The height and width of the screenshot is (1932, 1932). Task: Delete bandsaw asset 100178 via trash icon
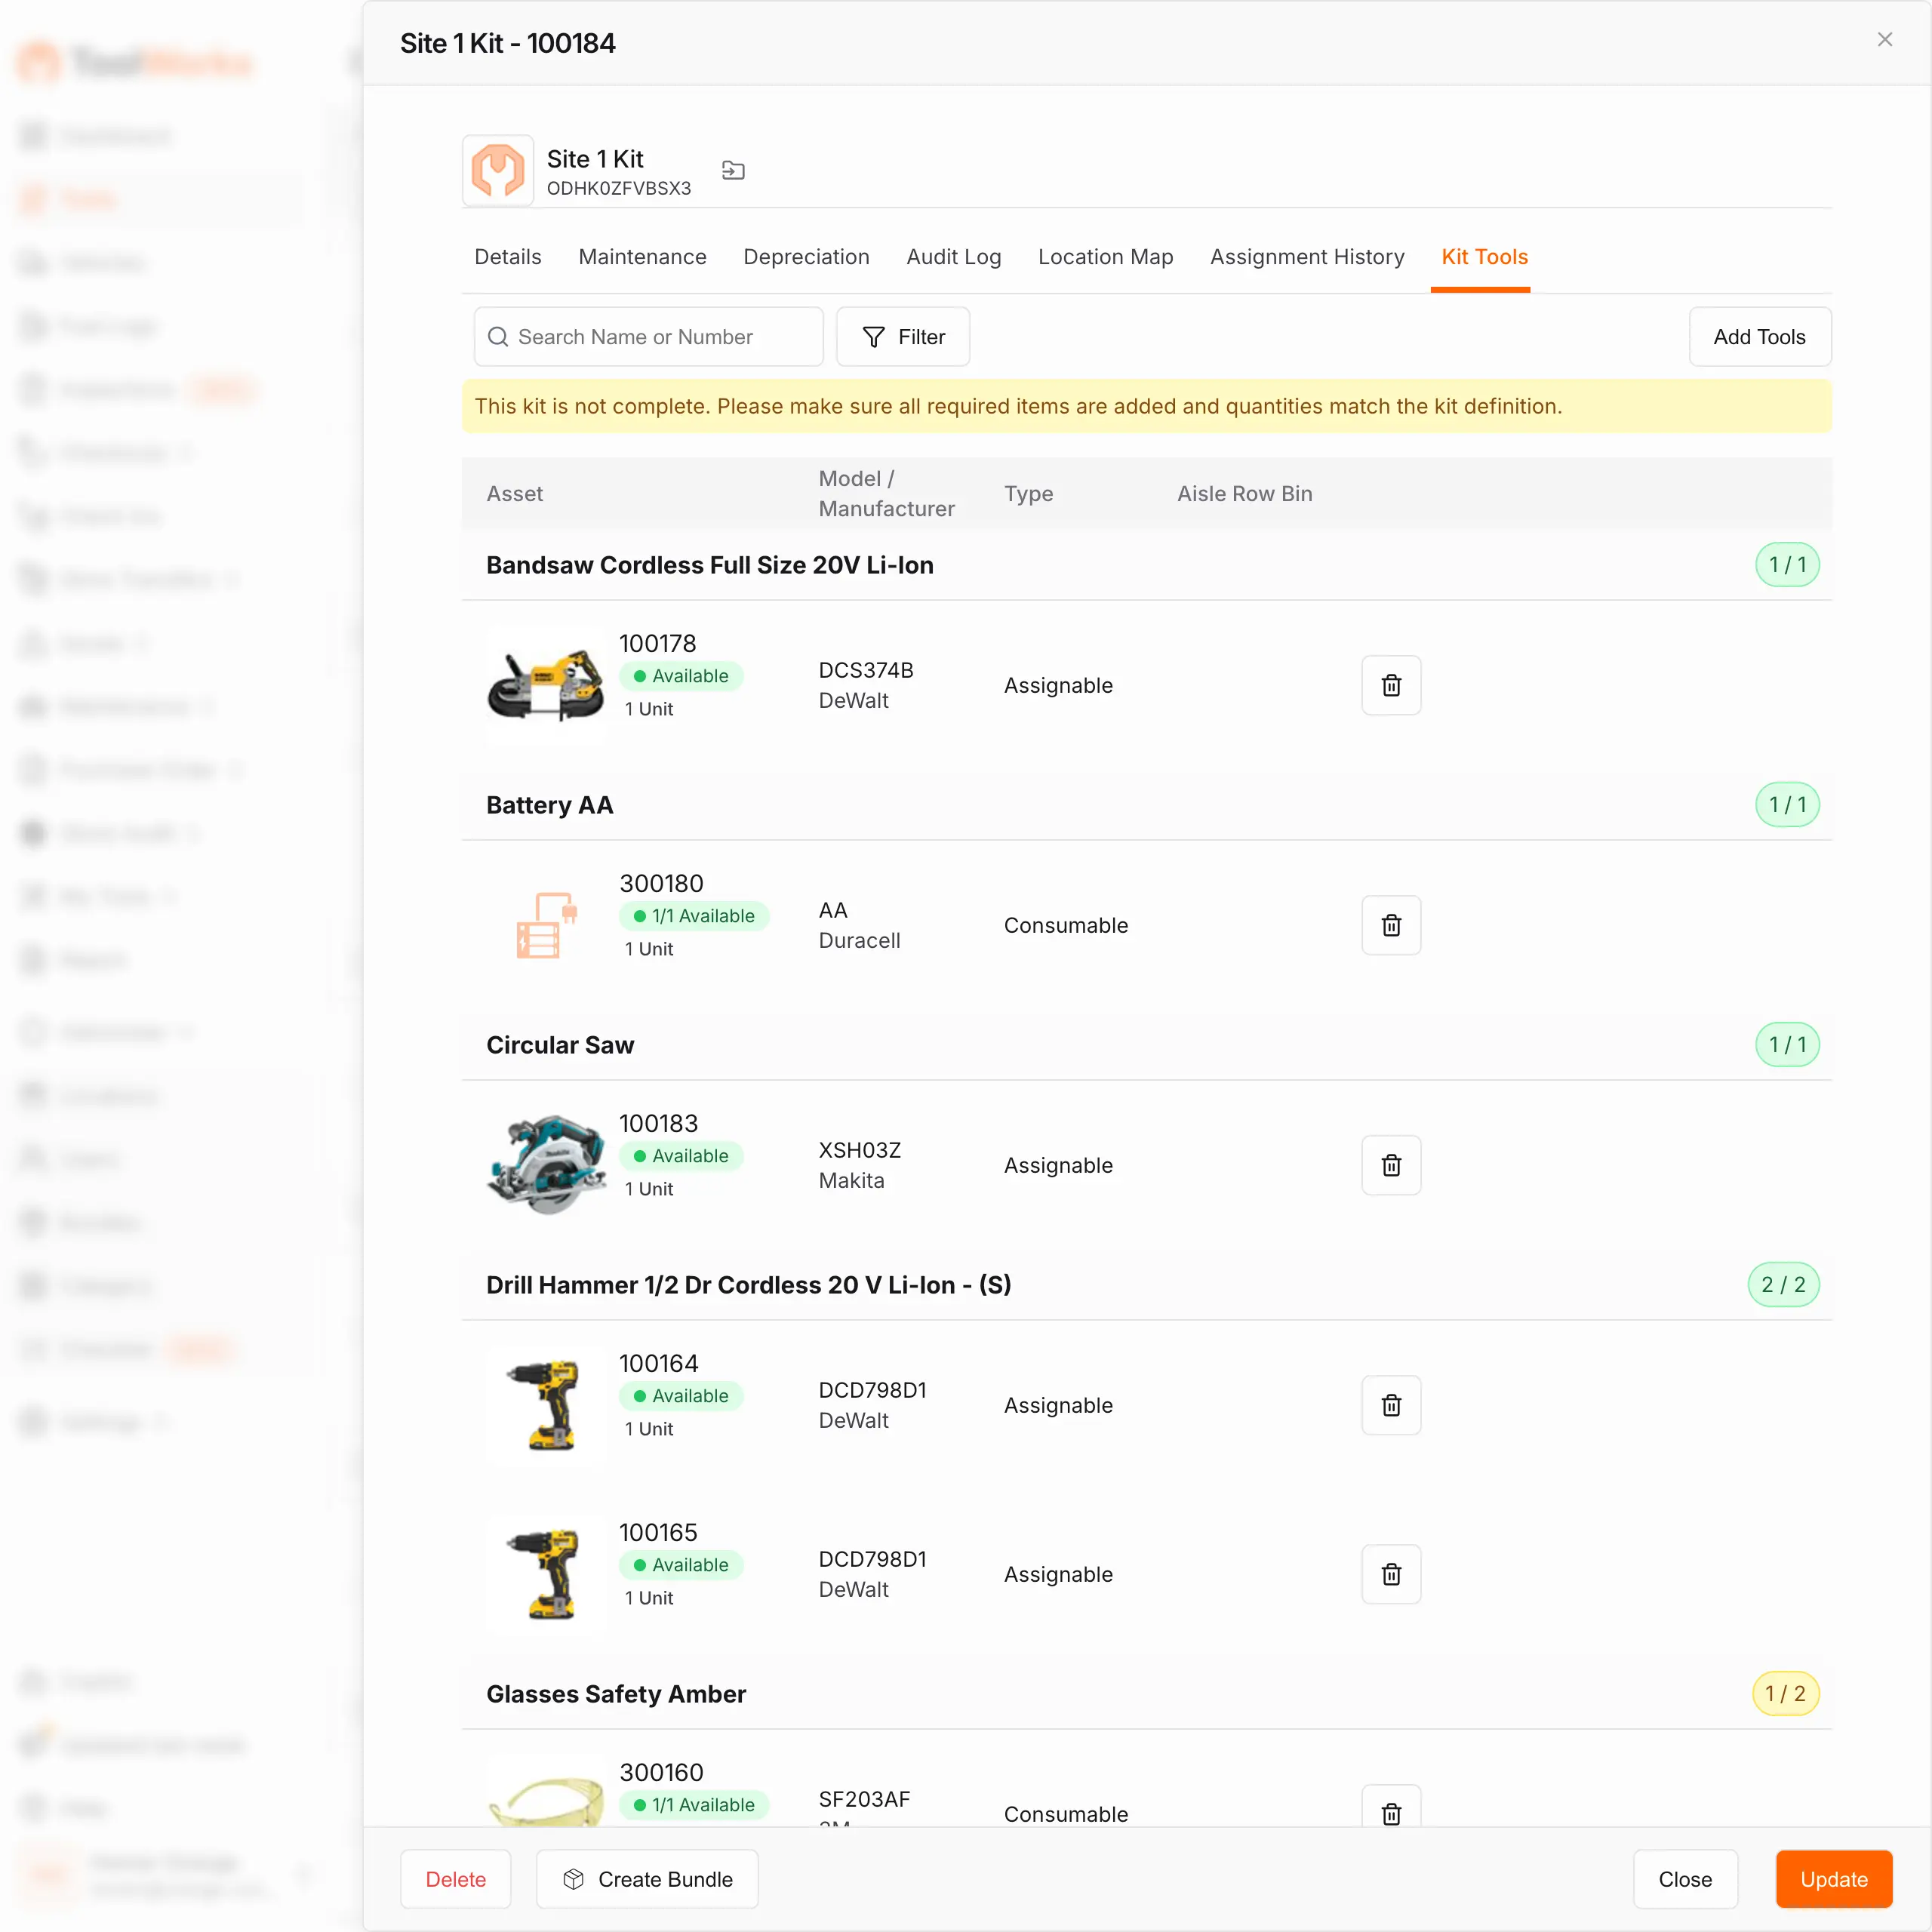pos(1391,685)
